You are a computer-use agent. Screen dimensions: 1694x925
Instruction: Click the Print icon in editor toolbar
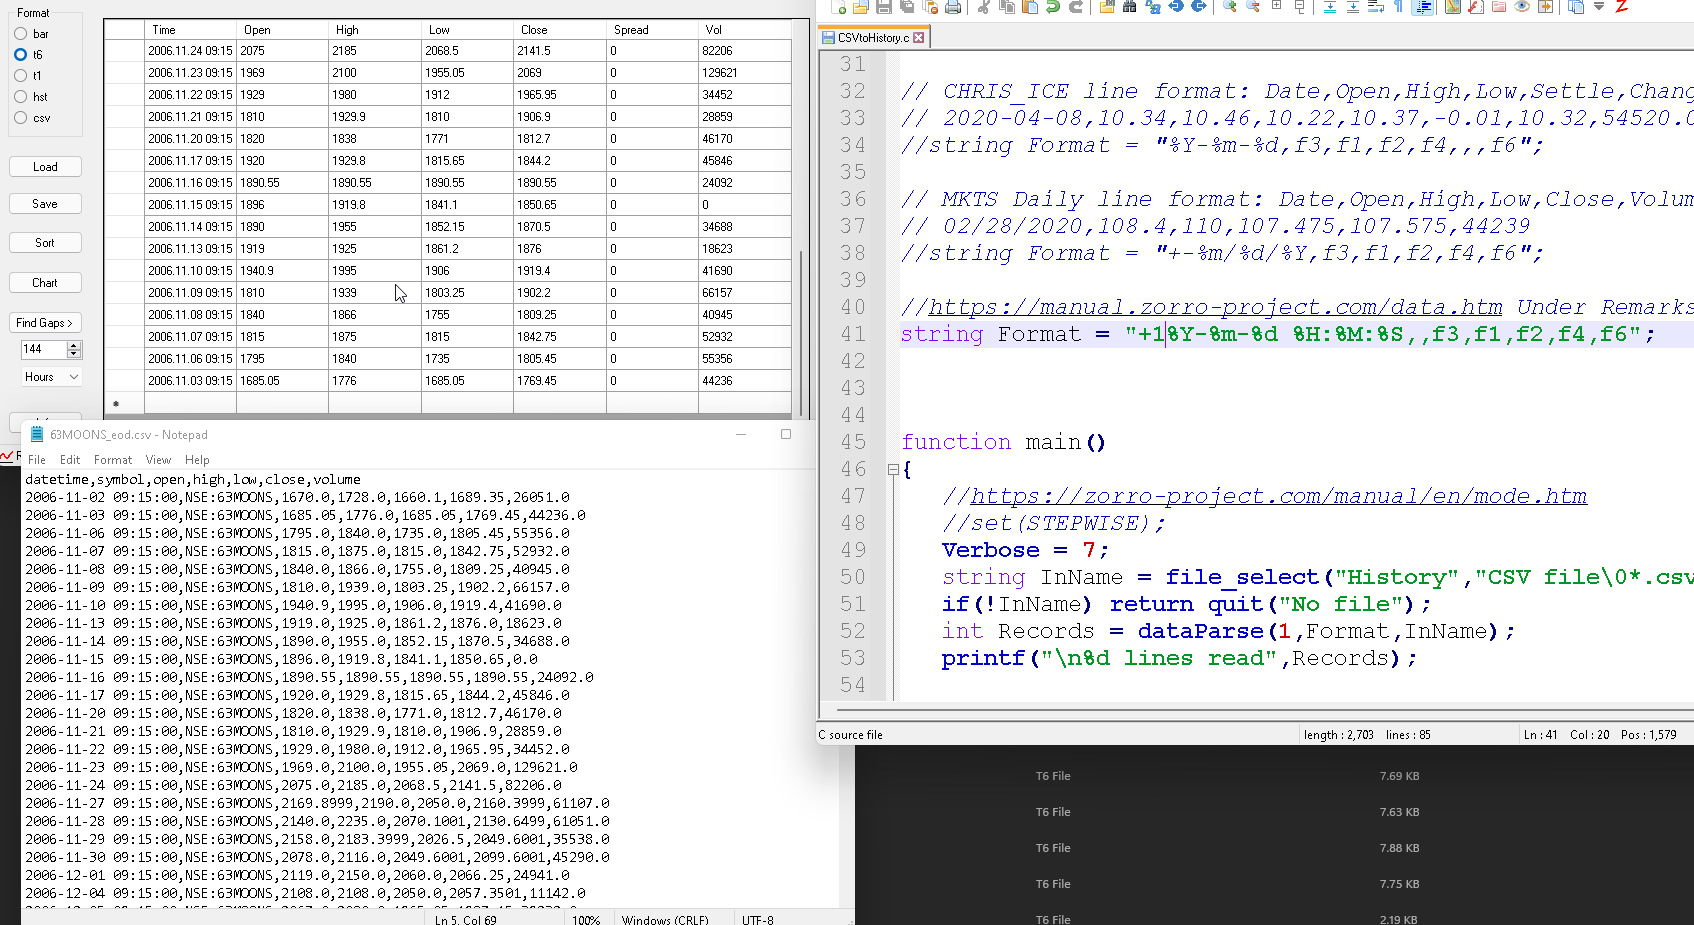[x=953, y=7]
